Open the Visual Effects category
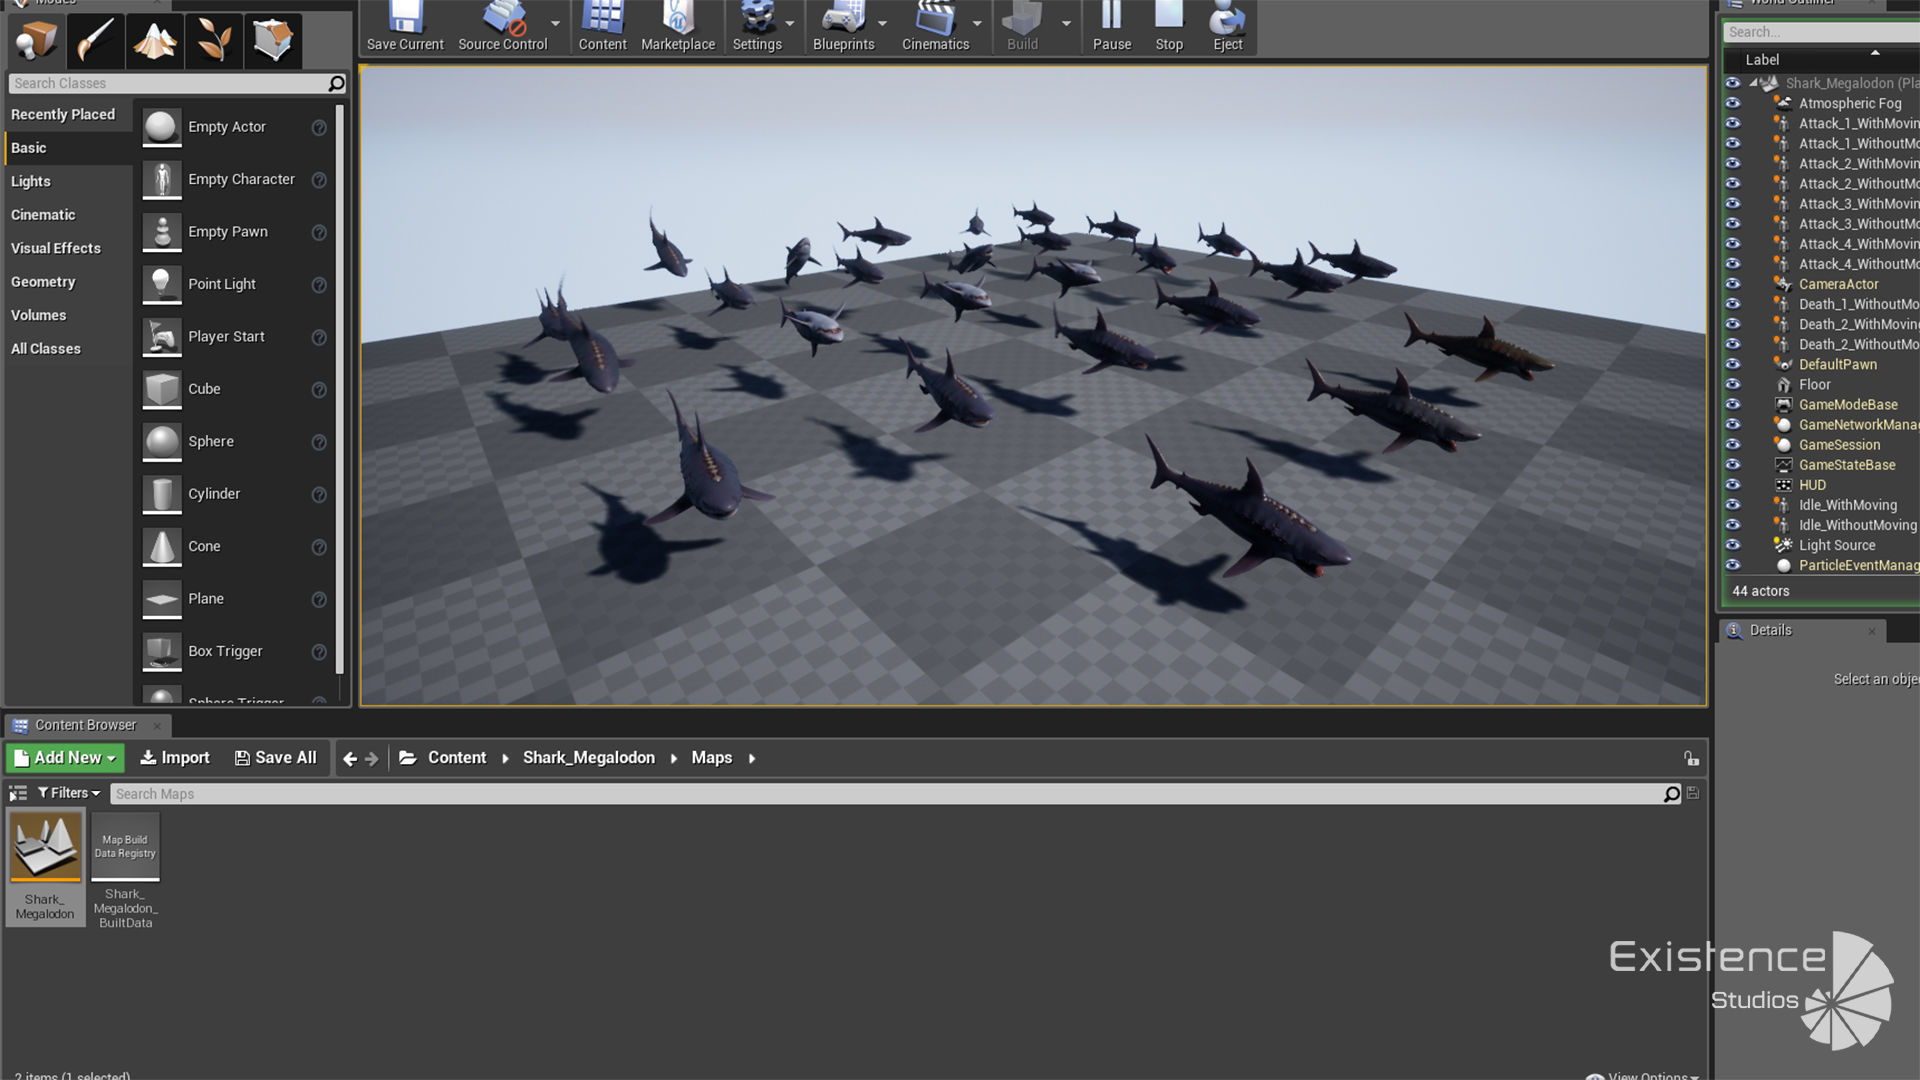1920x1080 pixels. [x=56, y=248]
